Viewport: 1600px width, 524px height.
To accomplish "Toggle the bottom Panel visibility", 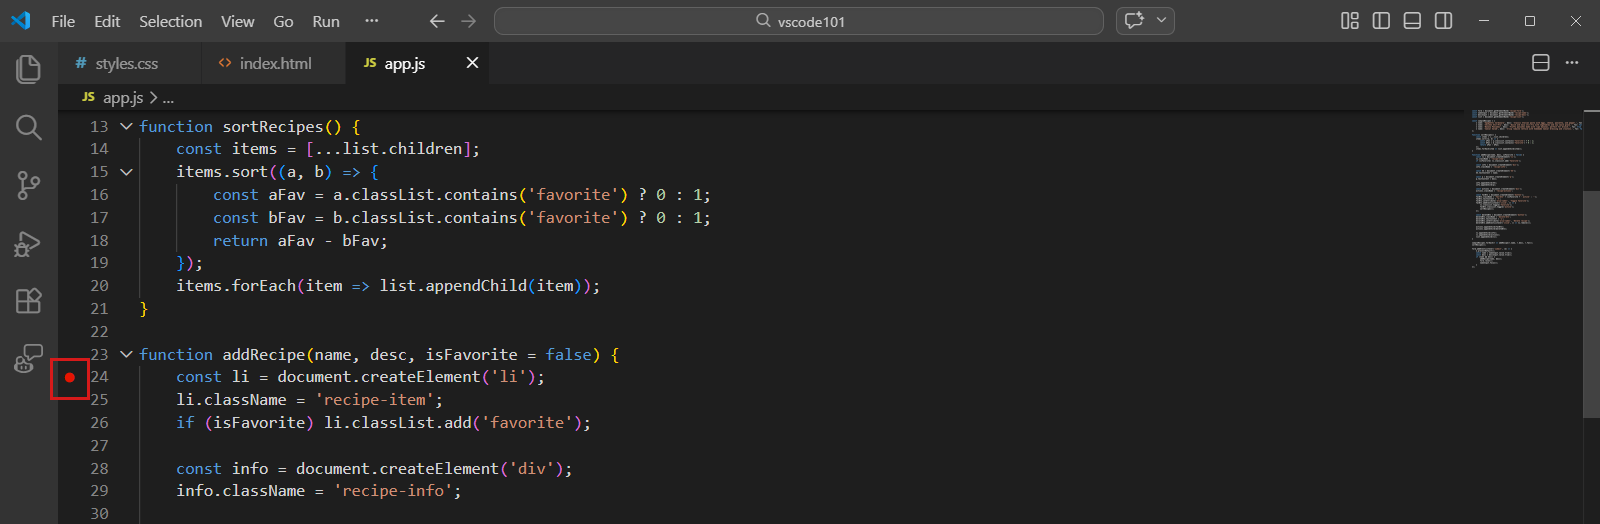I will point(1412,21).
